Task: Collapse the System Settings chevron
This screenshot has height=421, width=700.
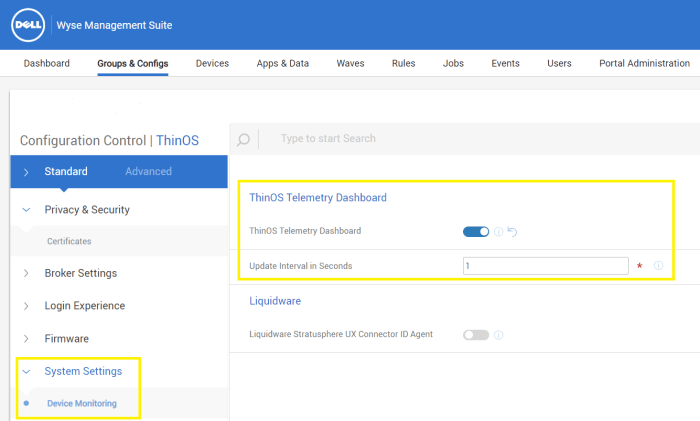Action: point(26,371)
